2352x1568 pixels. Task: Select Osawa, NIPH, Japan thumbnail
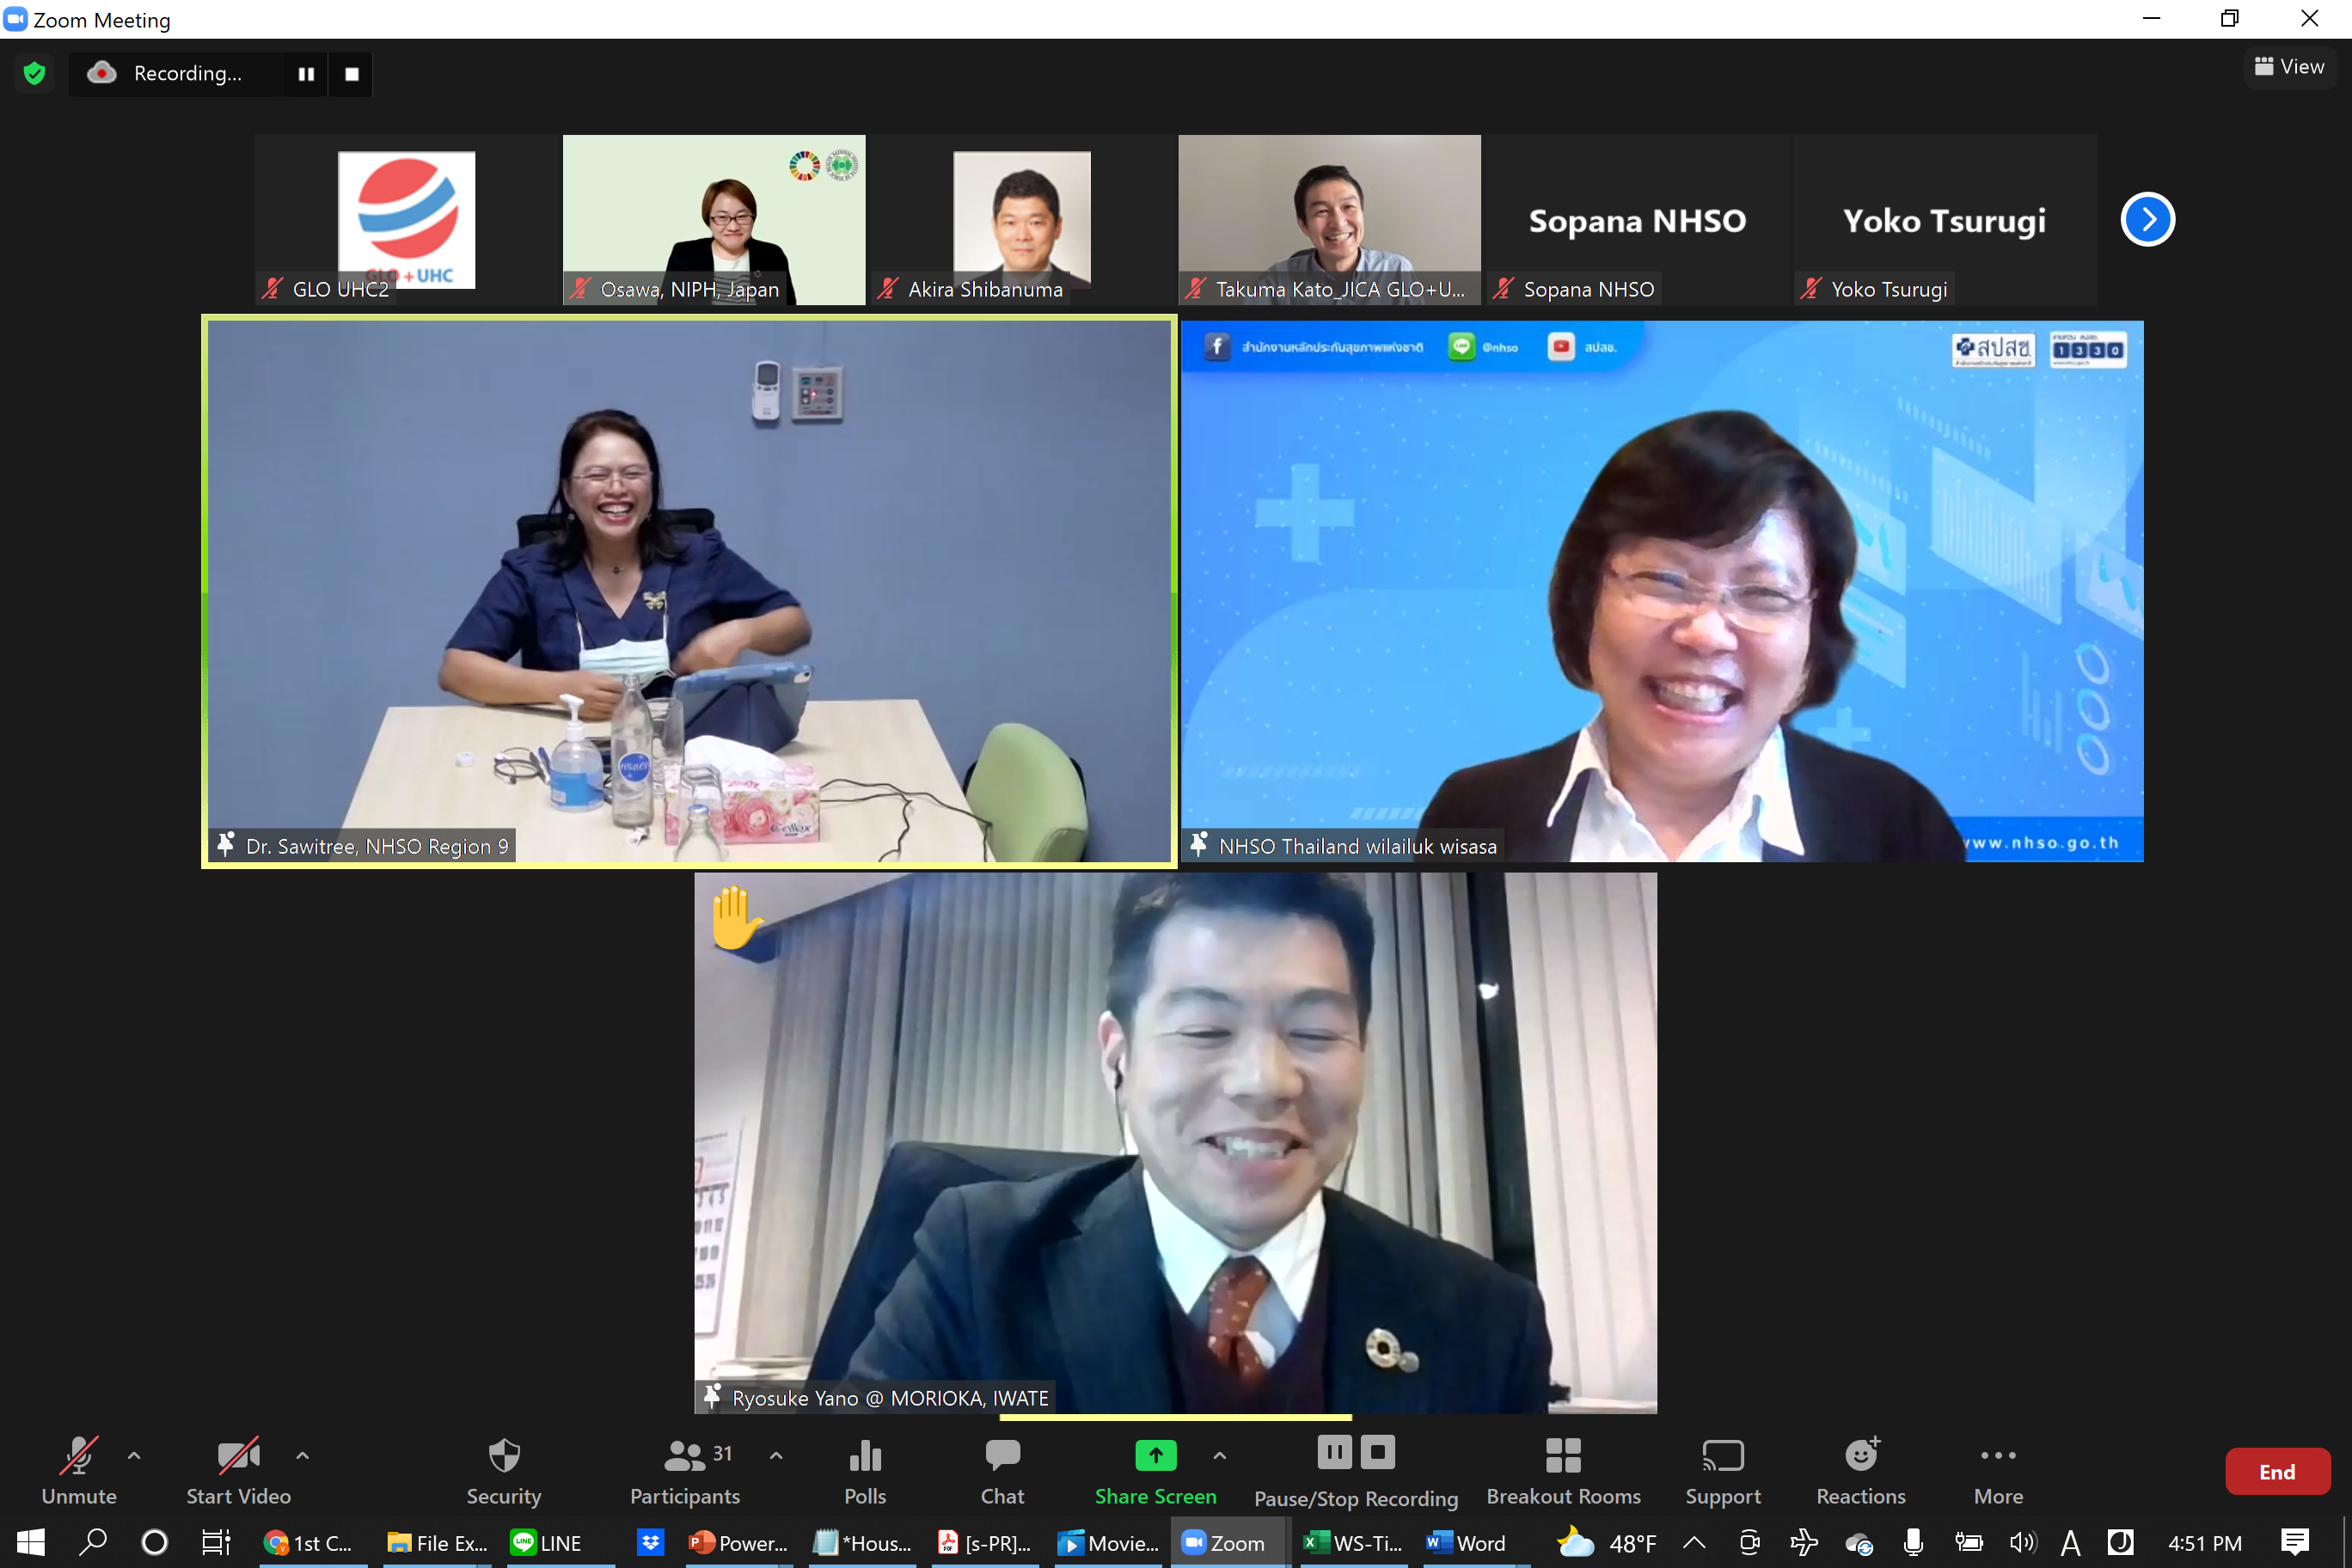(714, 219)
